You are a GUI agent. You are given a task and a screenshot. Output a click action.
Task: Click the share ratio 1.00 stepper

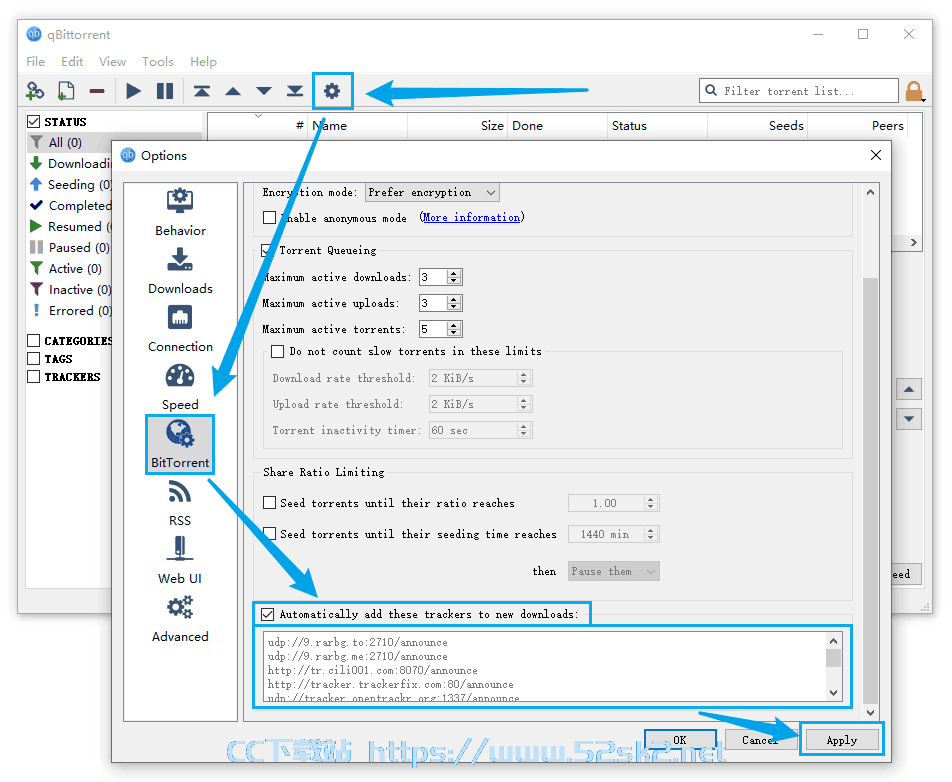pos(651,503)
